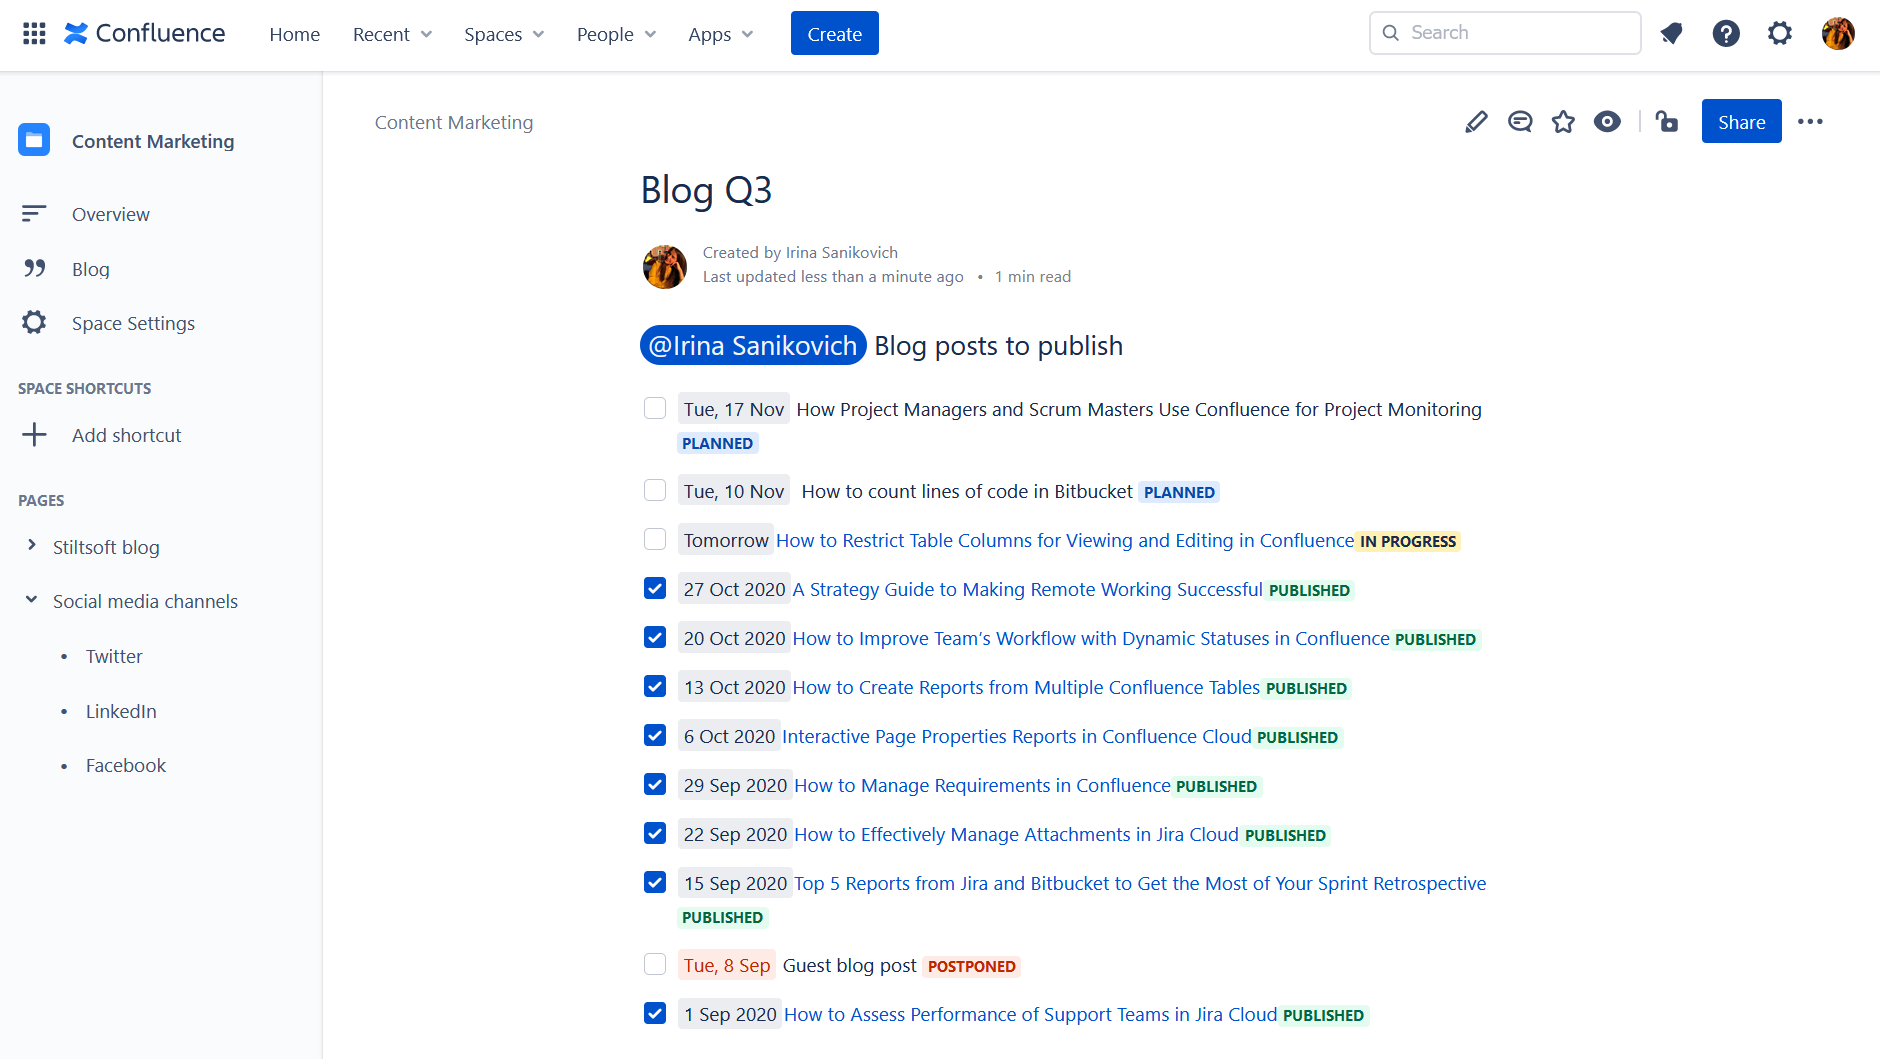Viewport: 1880px width, 1059px height.
Task: Click the plus icon for Add shortcut
Action: [x=34, y=435]
